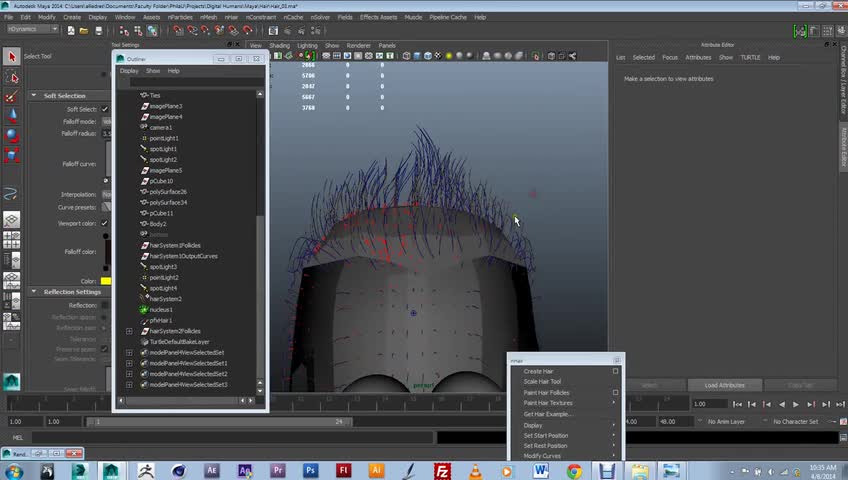Open ZBrush from the Windows taskbar
The height and width of the screenshot is (480, 848).
pos(145,470)
